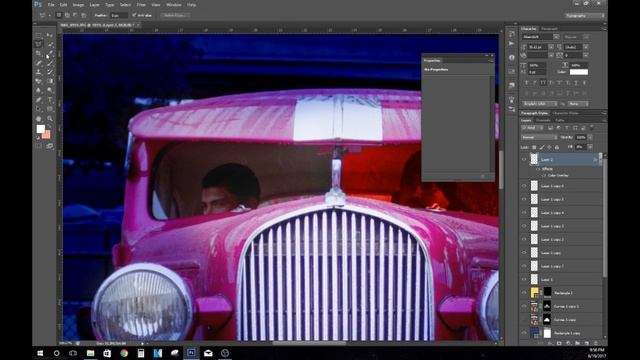
Task: Select the Clone Stamp tool
Action: point(39,72)
